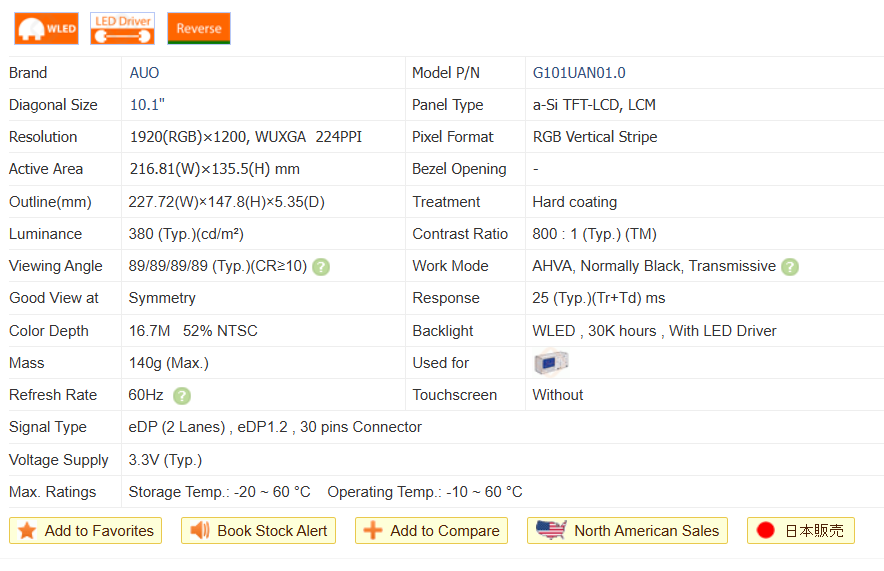Click the WLED backlight badge icon
Image resolution: width=884 pixels, height=571 pixels.
click(x=46, y=28)
